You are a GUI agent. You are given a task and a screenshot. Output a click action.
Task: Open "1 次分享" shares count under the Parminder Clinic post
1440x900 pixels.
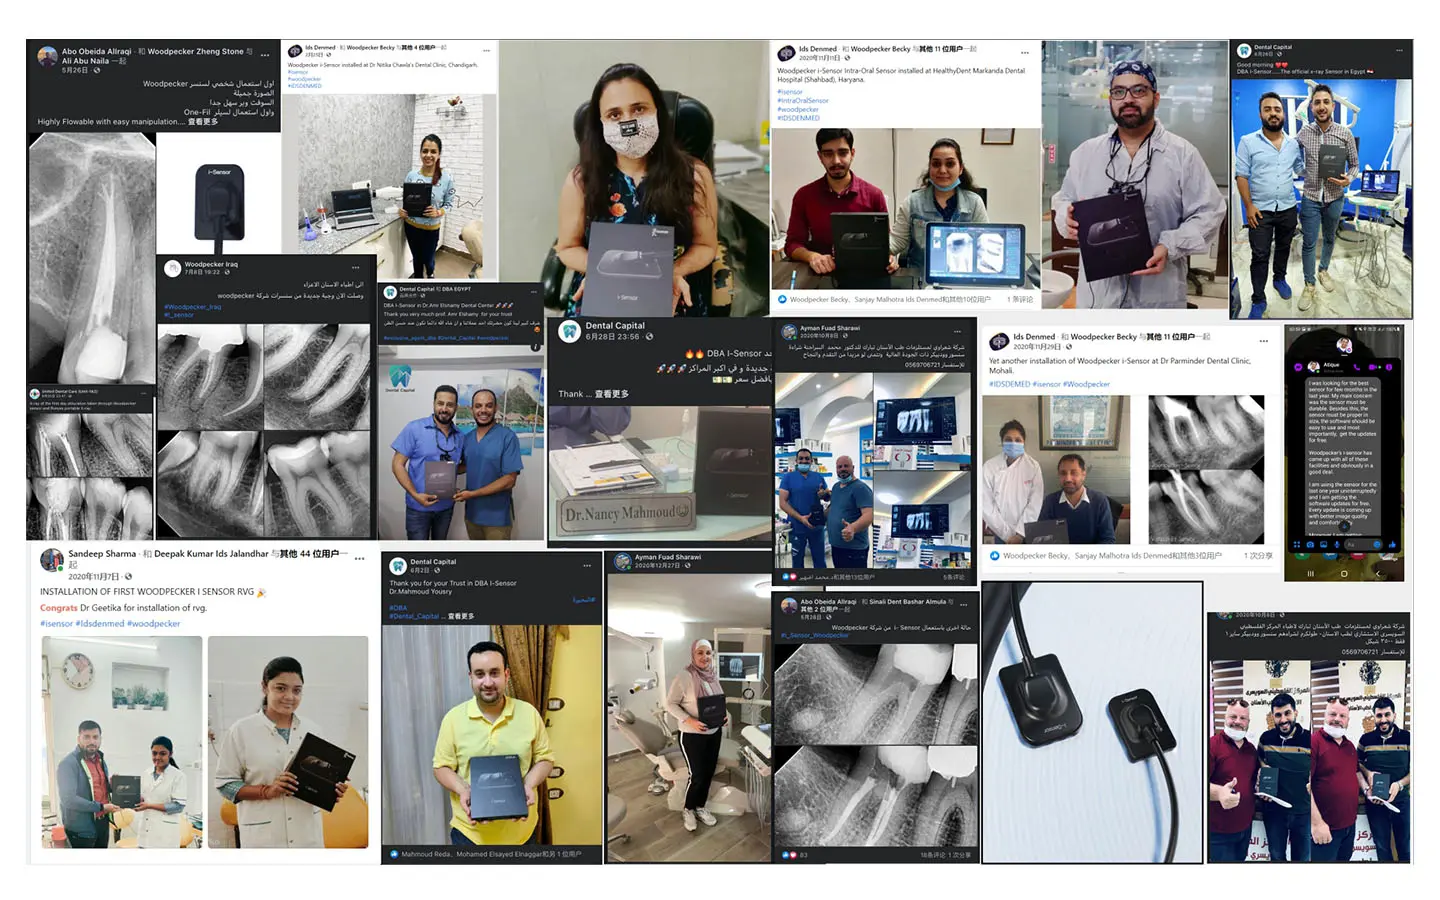point(1258,556)
